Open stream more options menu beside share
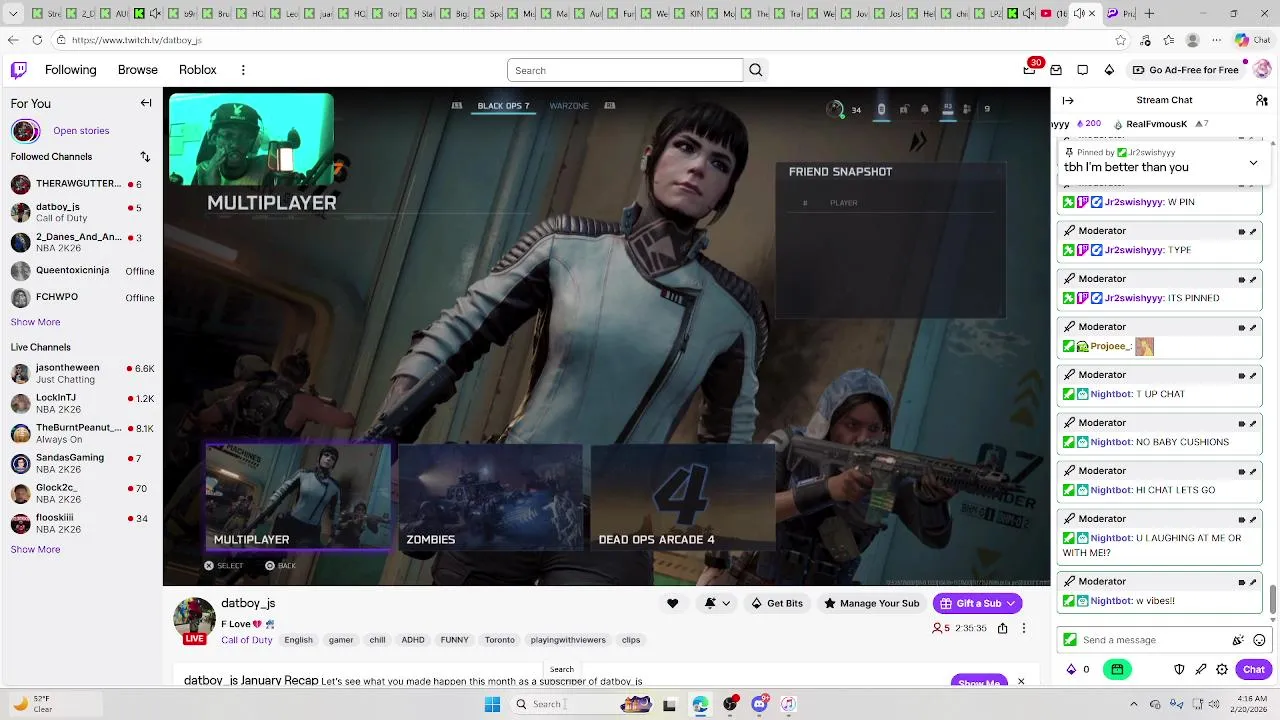Image resolution: width=1280 pixels, height=720 pixels. [1023, 628]
